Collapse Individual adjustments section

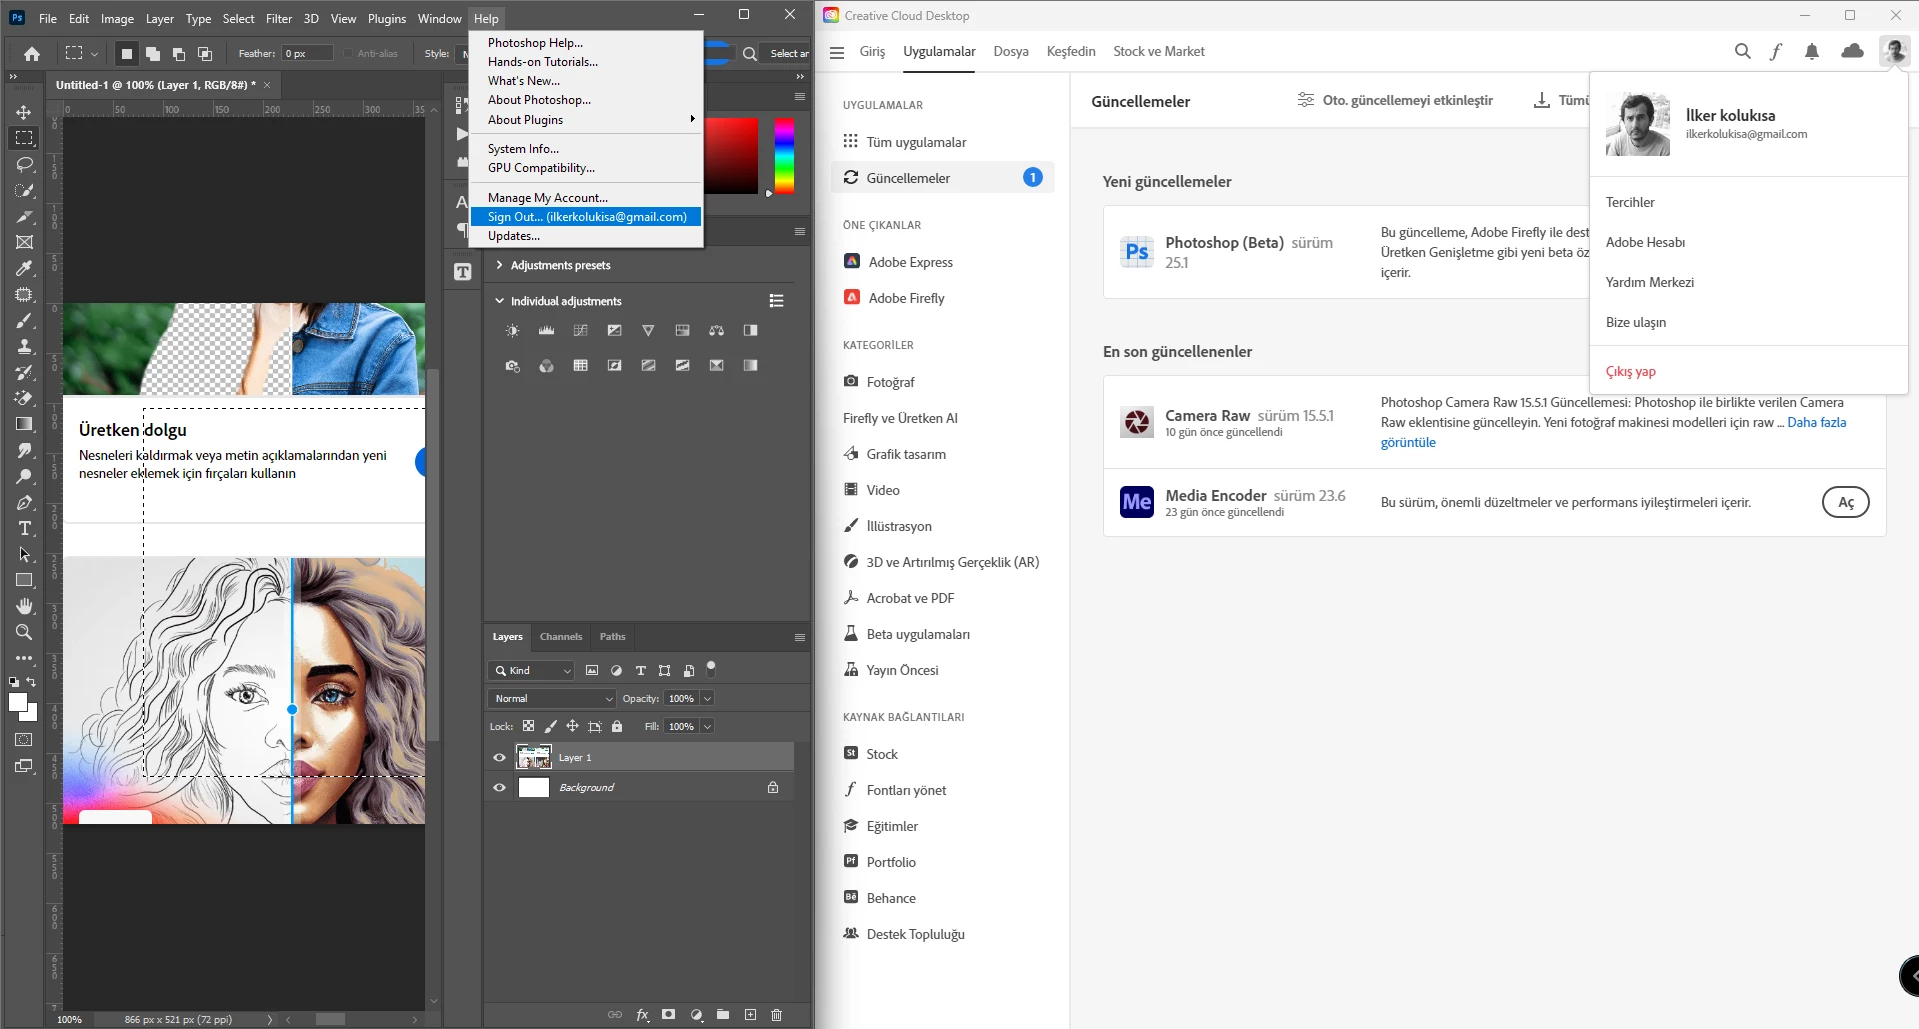tap(499, 301)
